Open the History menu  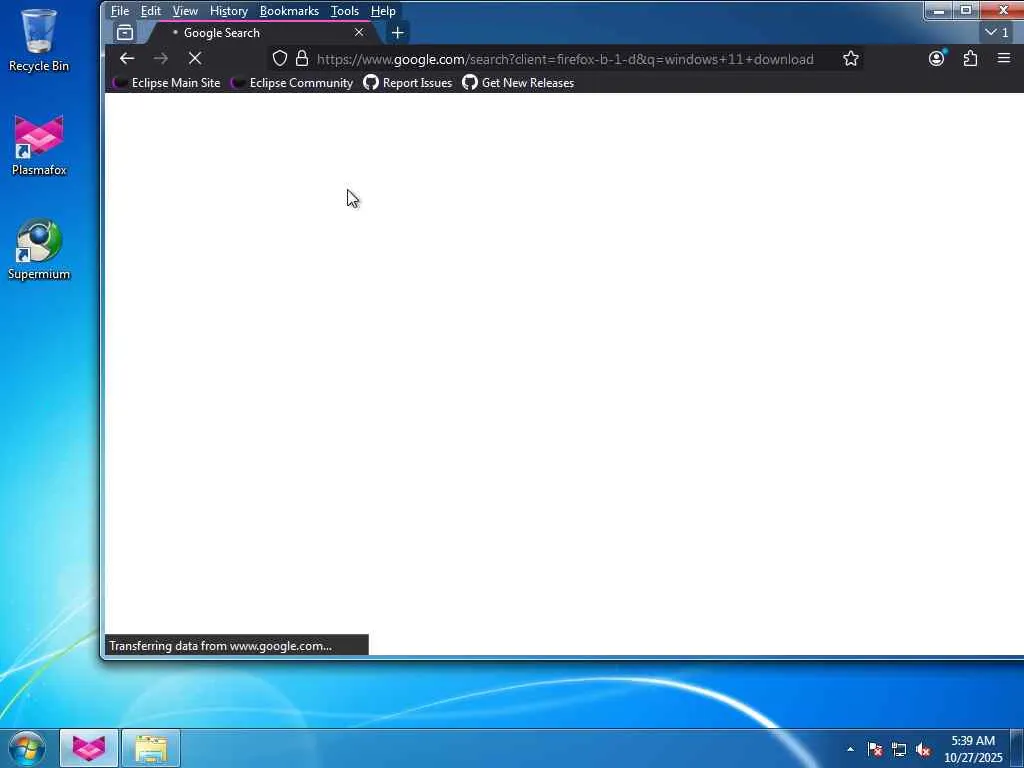[229, 11]
